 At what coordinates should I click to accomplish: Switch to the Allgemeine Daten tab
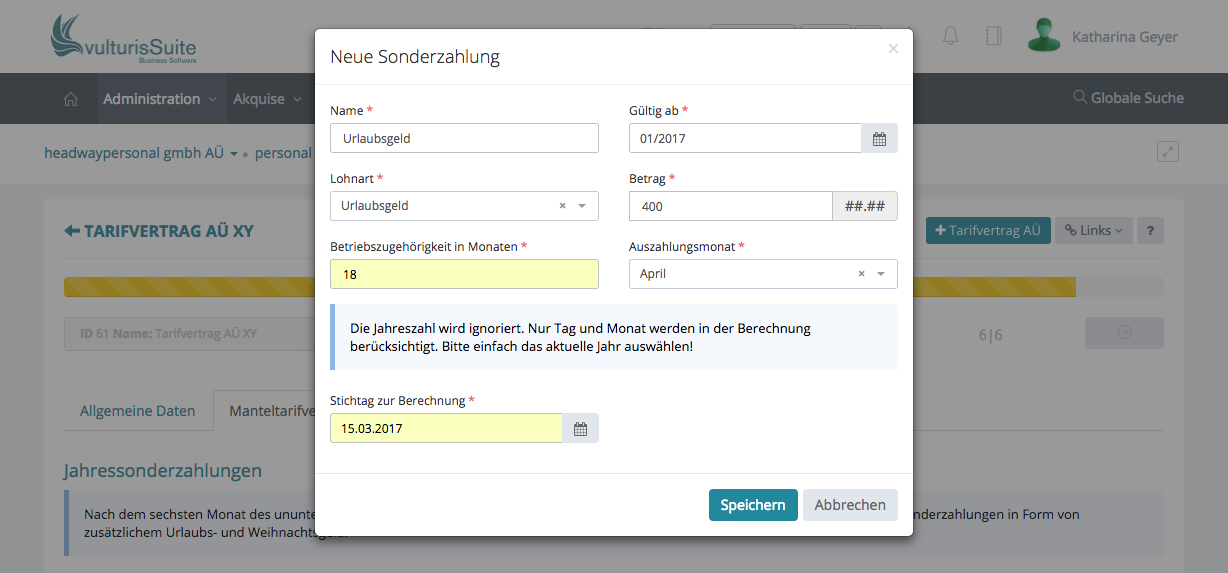pos(137,411)
